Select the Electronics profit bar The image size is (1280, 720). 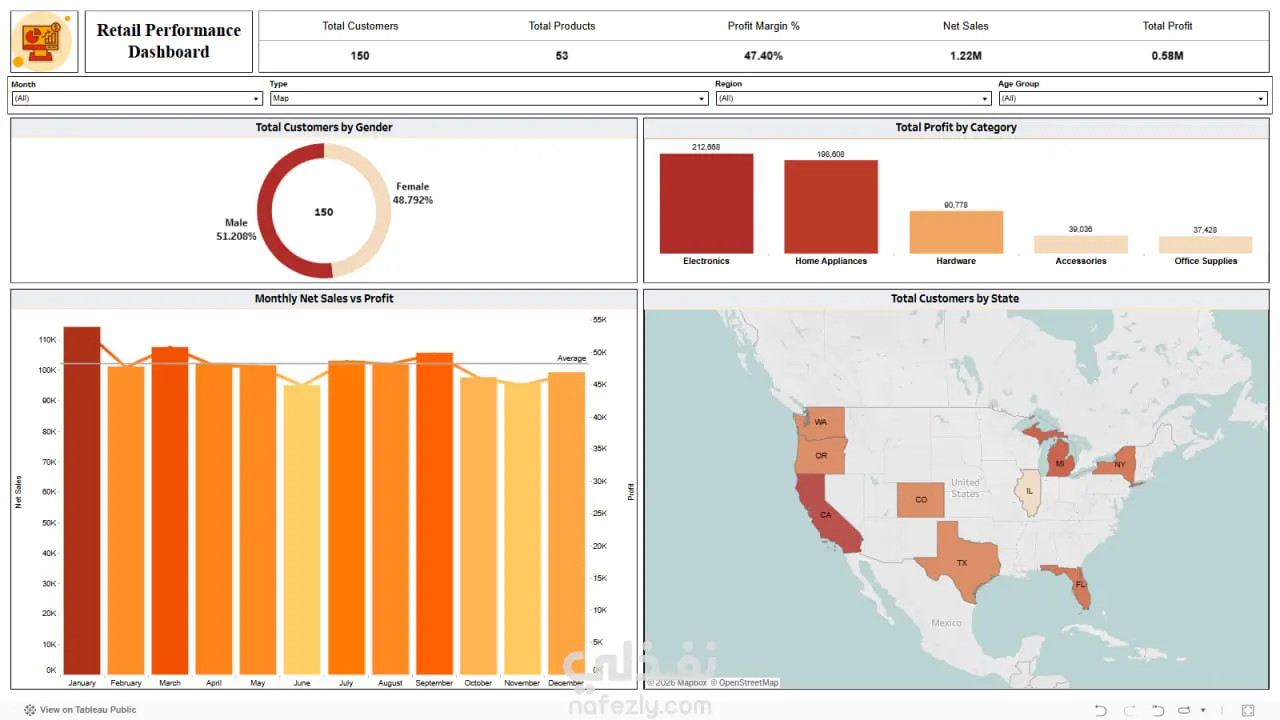coord(706,203)
